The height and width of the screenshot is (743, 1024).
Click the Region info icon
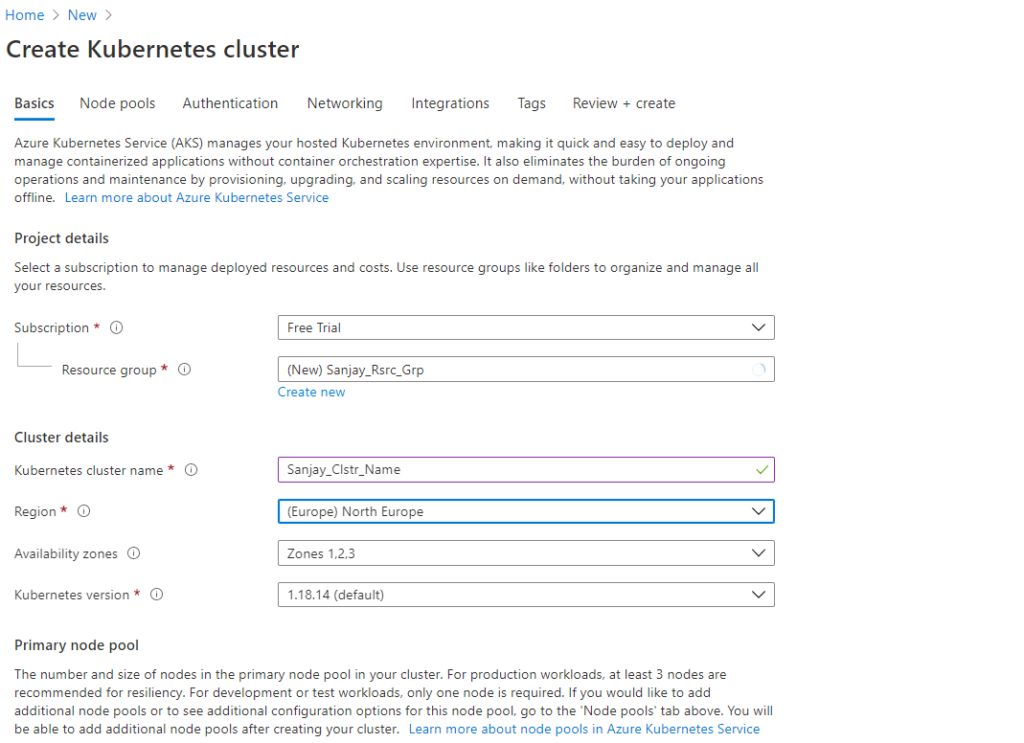coord(84,511)
